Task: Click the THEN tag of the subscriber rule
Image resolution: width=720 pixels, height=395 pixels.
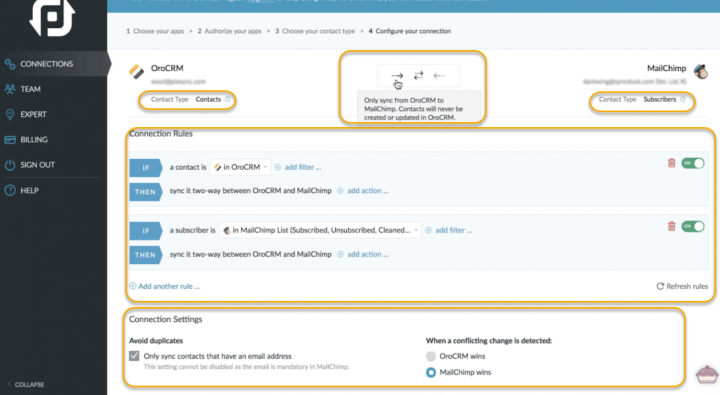Action: (x=146, y=255)
